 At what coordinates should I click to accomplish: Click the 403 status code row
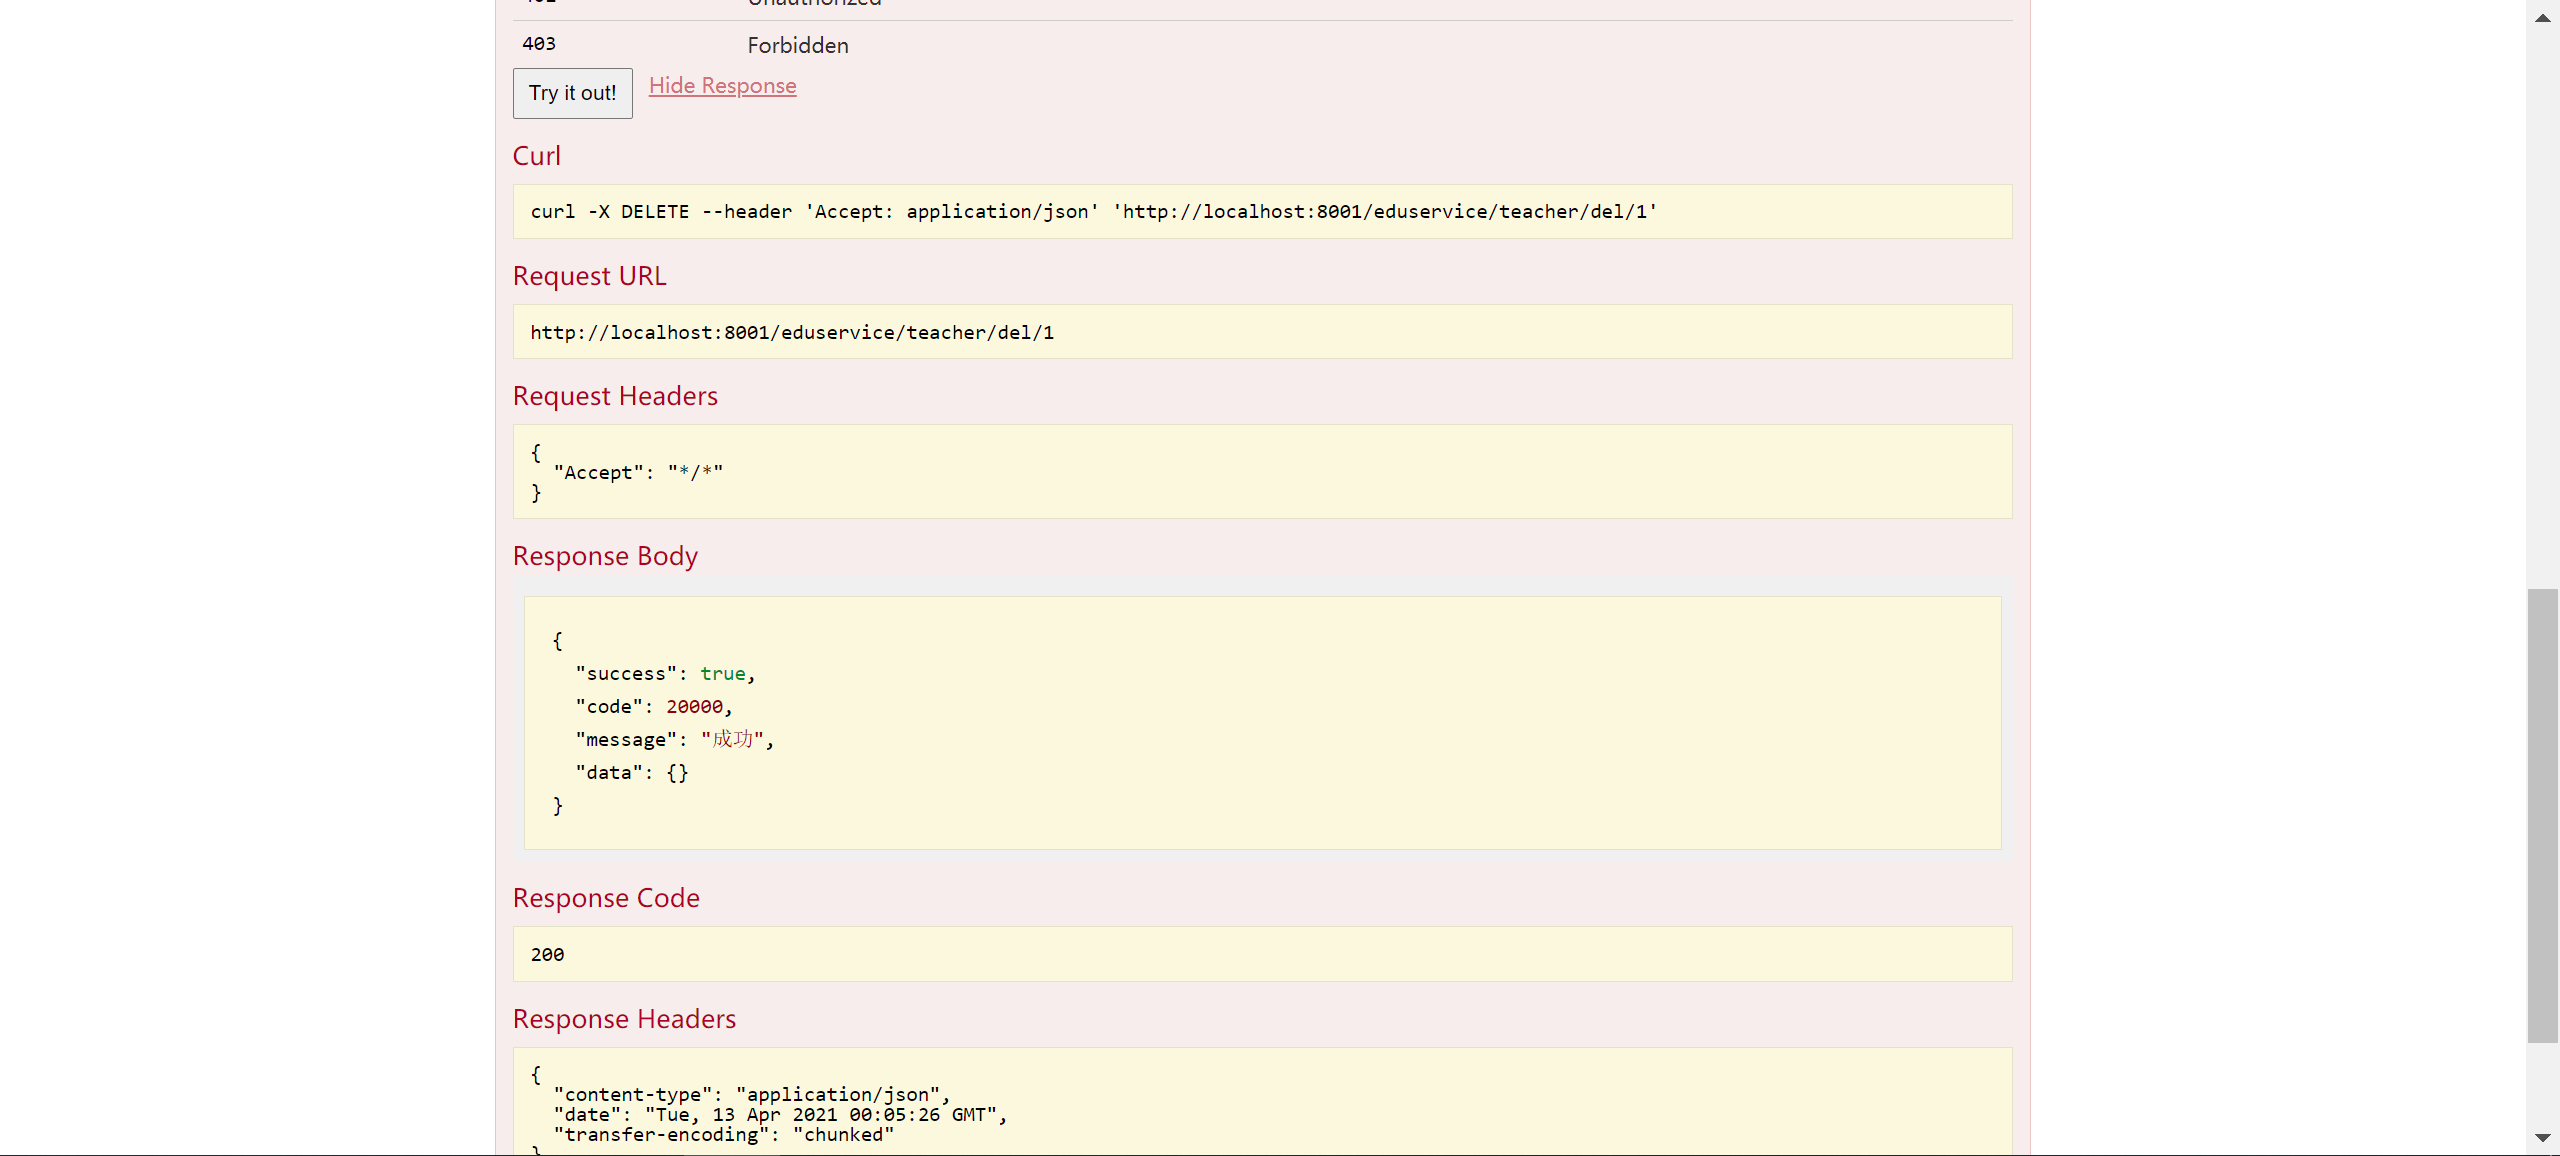coord(539,44)
